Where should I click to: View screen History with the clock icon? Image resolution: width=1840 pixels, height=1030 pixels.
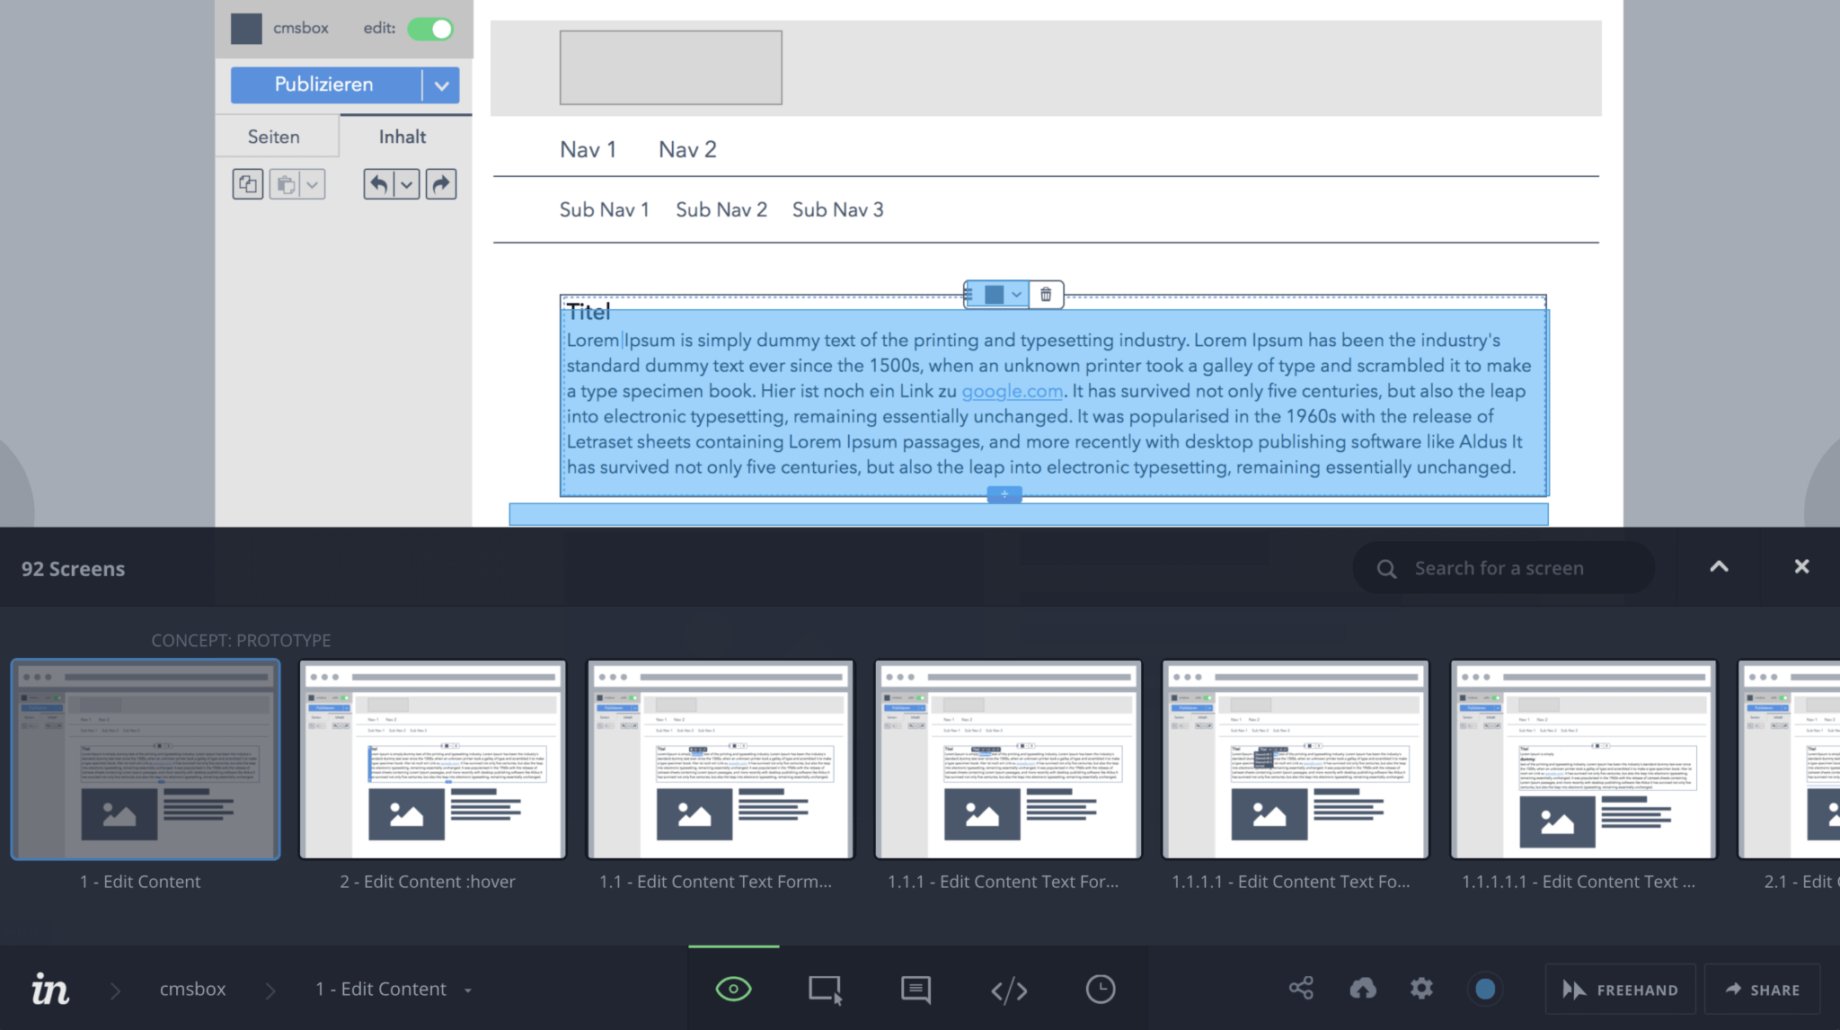tap(1100, 989)
